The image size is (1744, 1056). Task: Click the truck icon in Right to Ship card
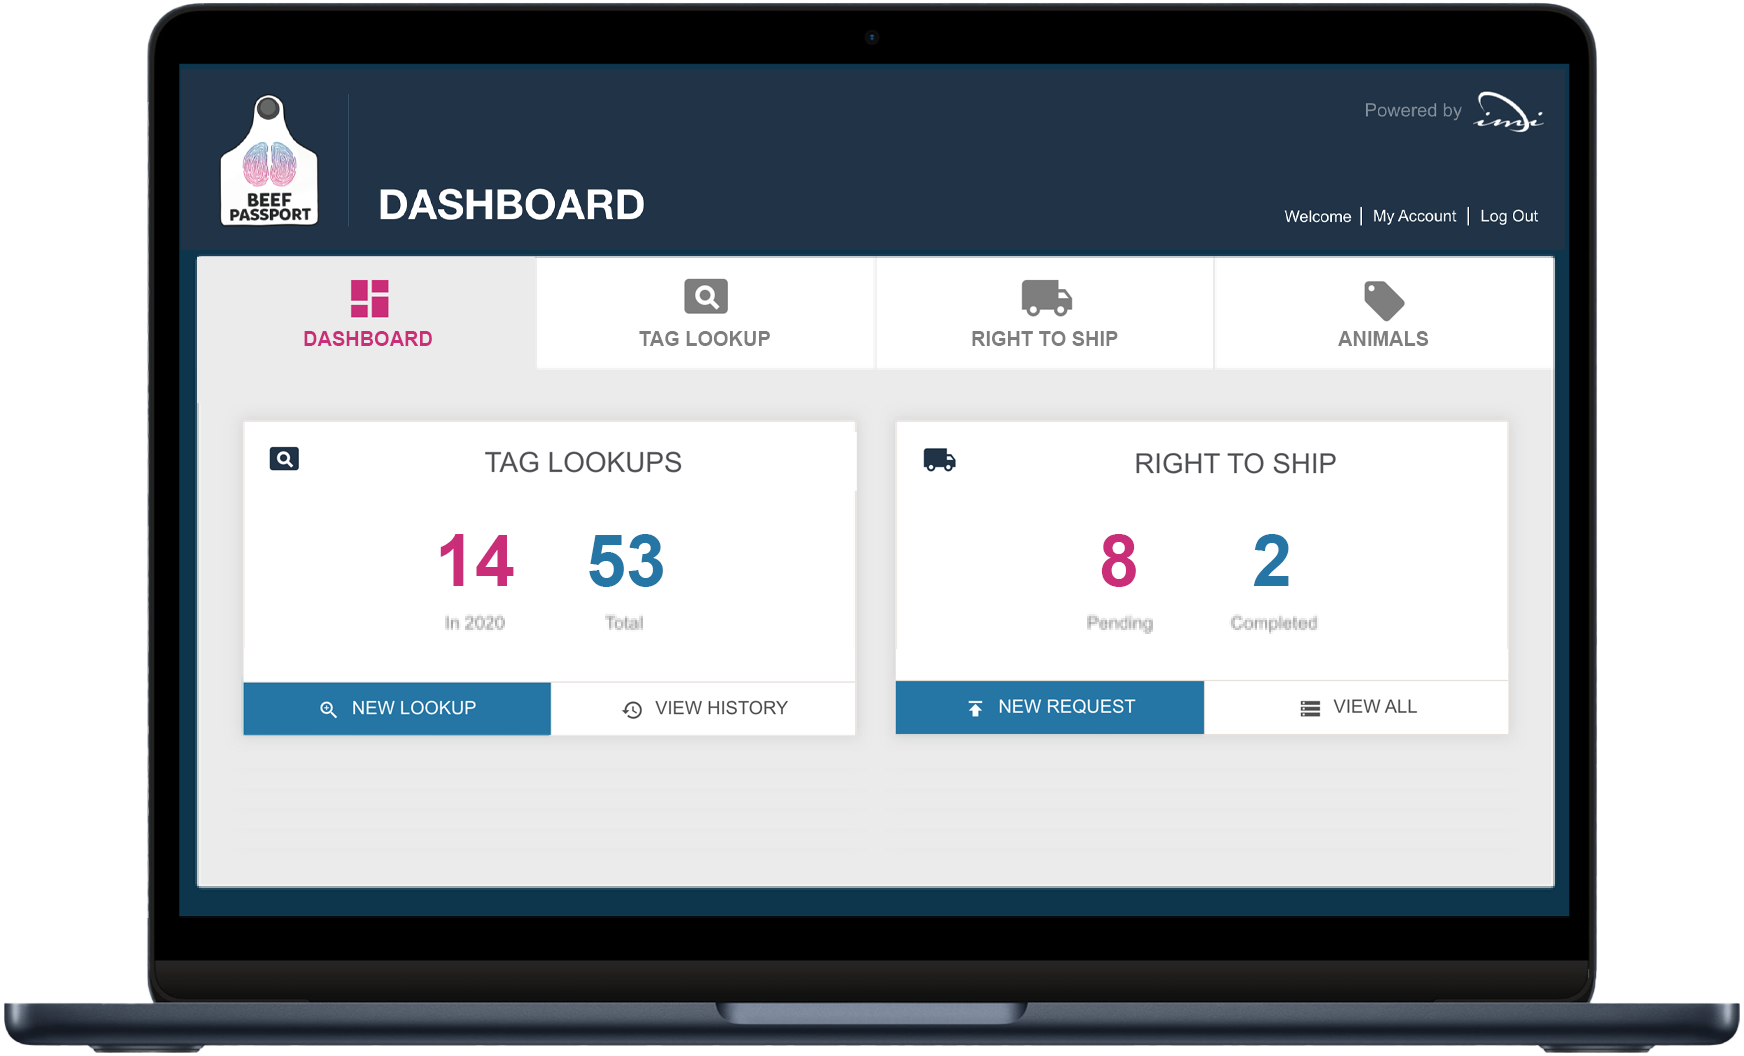coord(939,460)
